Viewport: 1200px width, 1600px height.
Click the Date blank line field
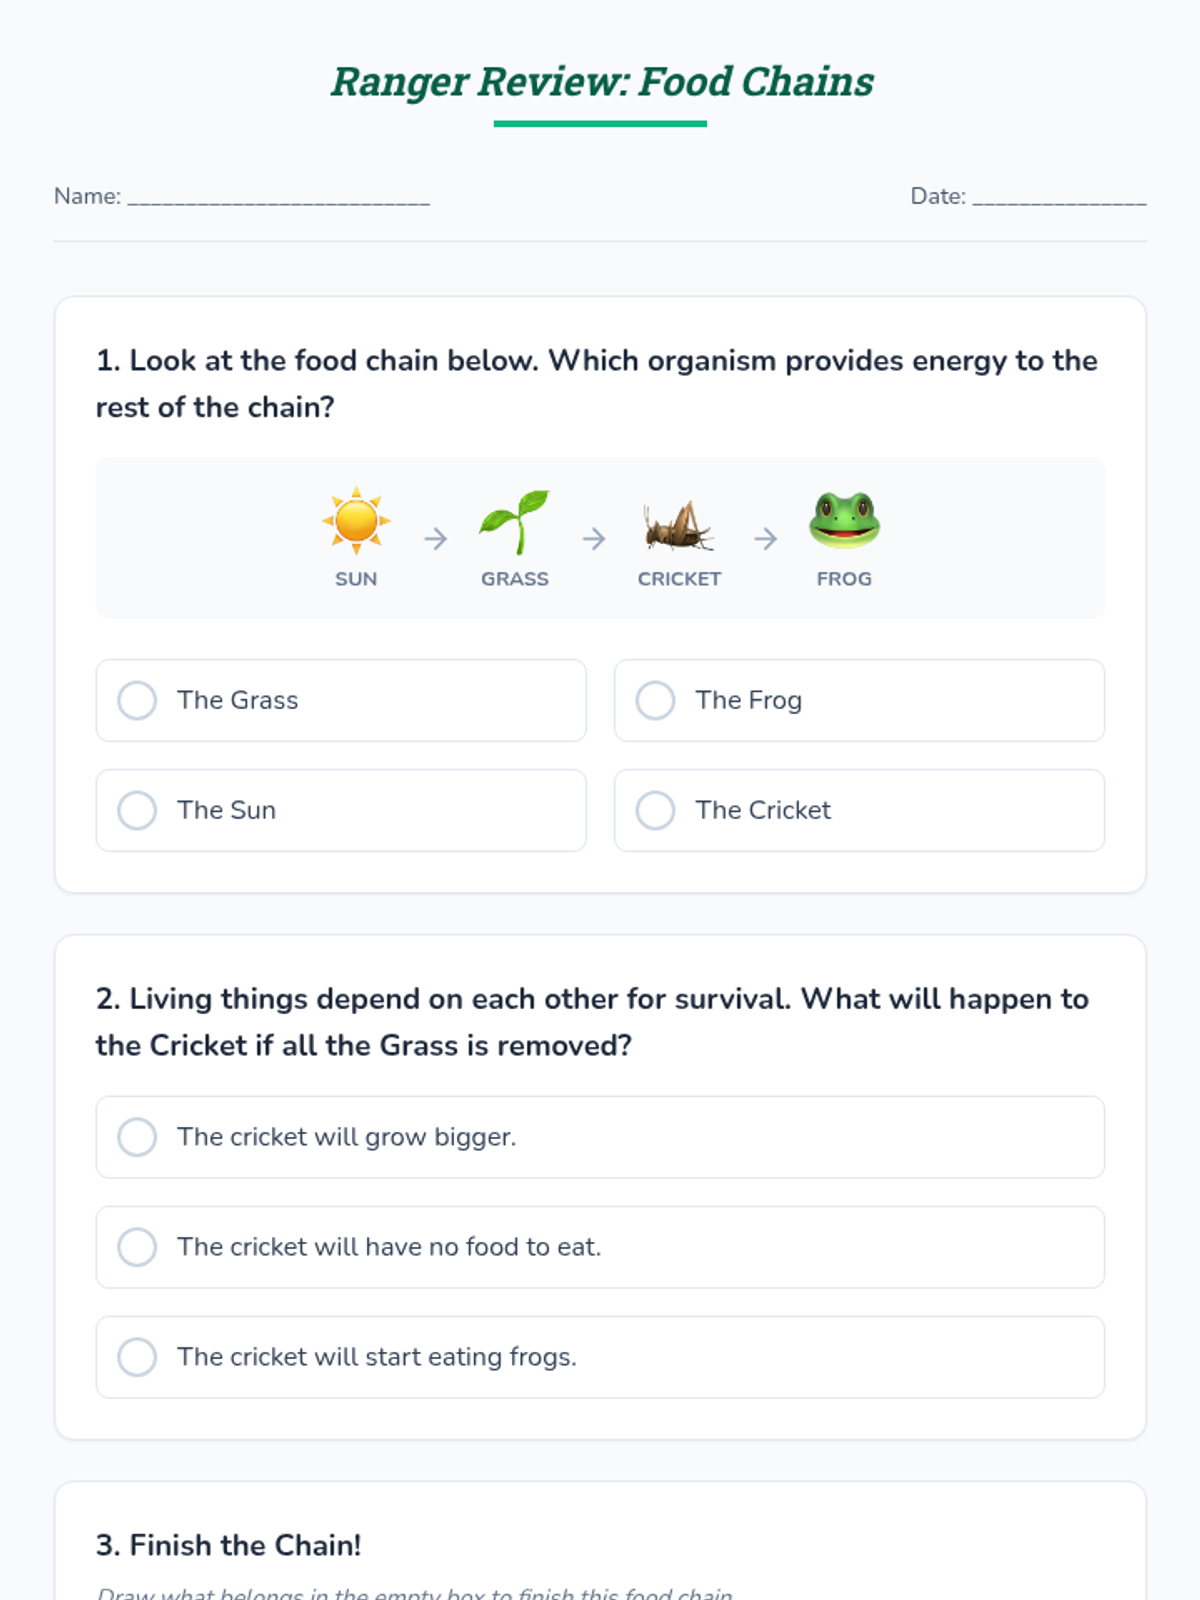click(1059, 197)
